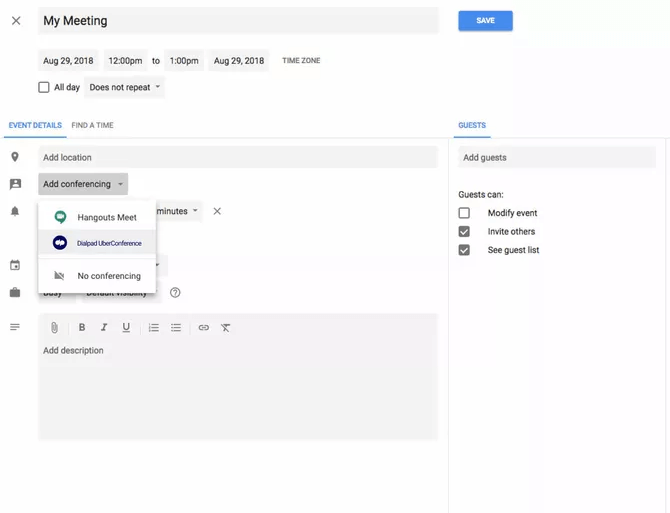Open the Guests tab
The height and width of the screenshot is (513, 670).
pyautogui.click(x=472, y=125)
